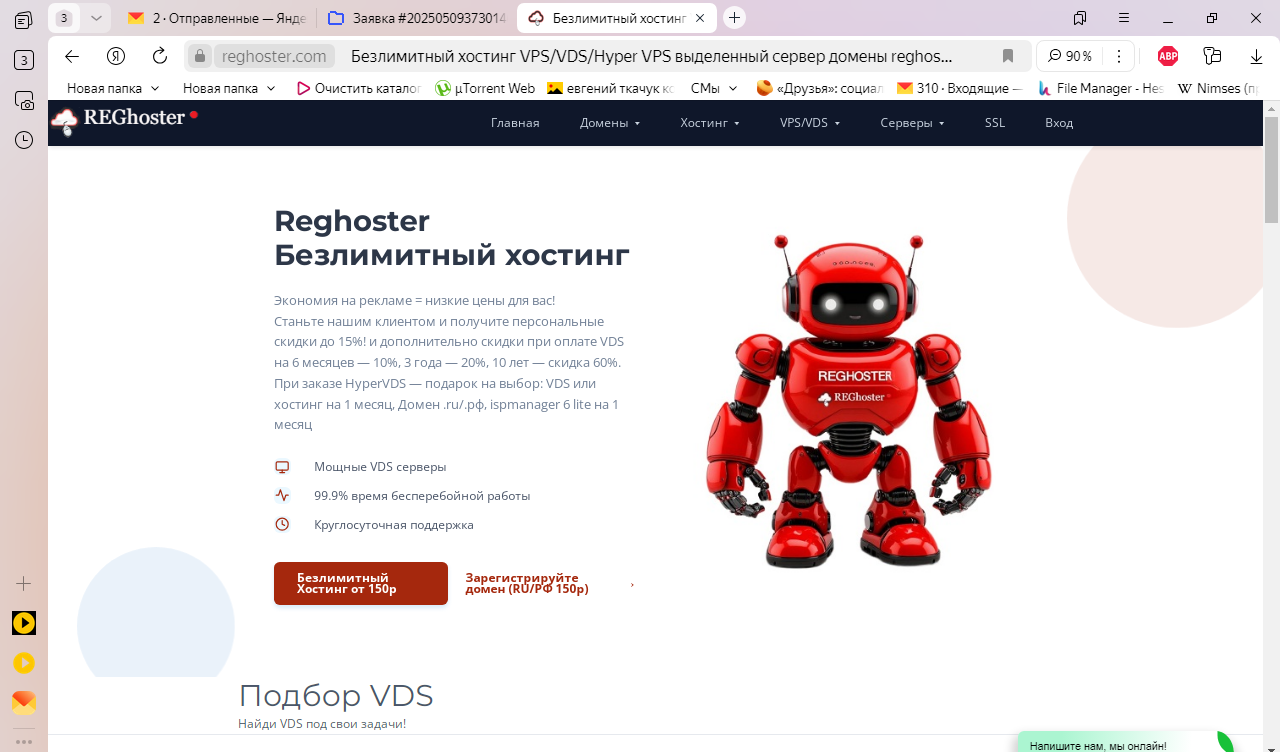Open the Серверы dropdown menu

click(x=910, y=122)
